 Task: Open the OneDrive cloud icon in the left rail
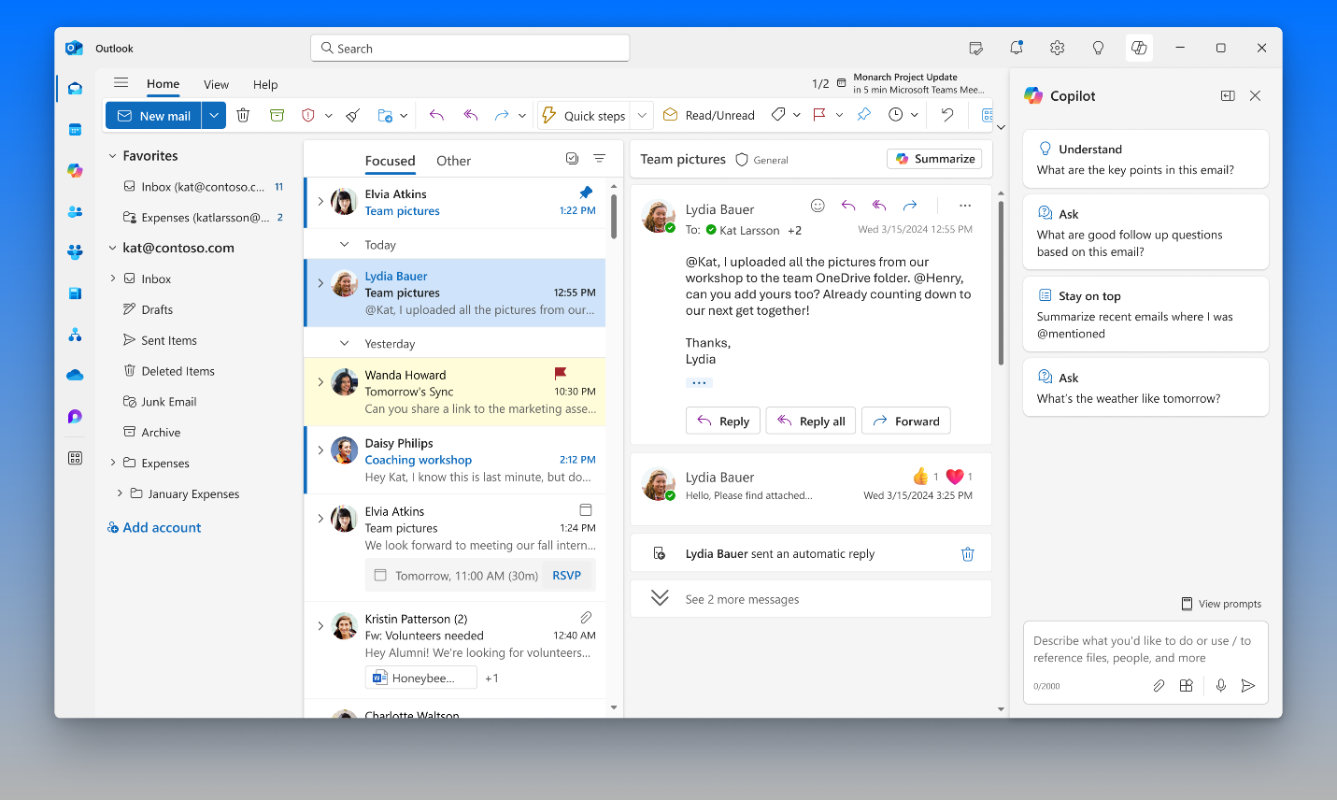pyautogui.click(x=75, y=375)
